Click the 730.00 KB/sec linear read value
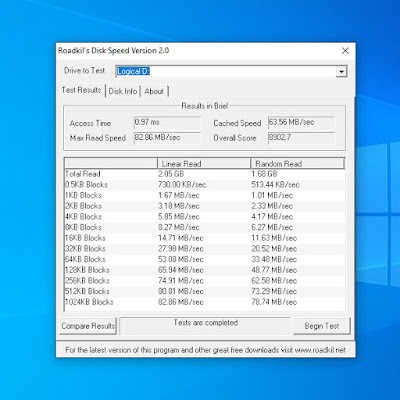The width and height of the screenshot is (400, 400). [x=182, y=185]
